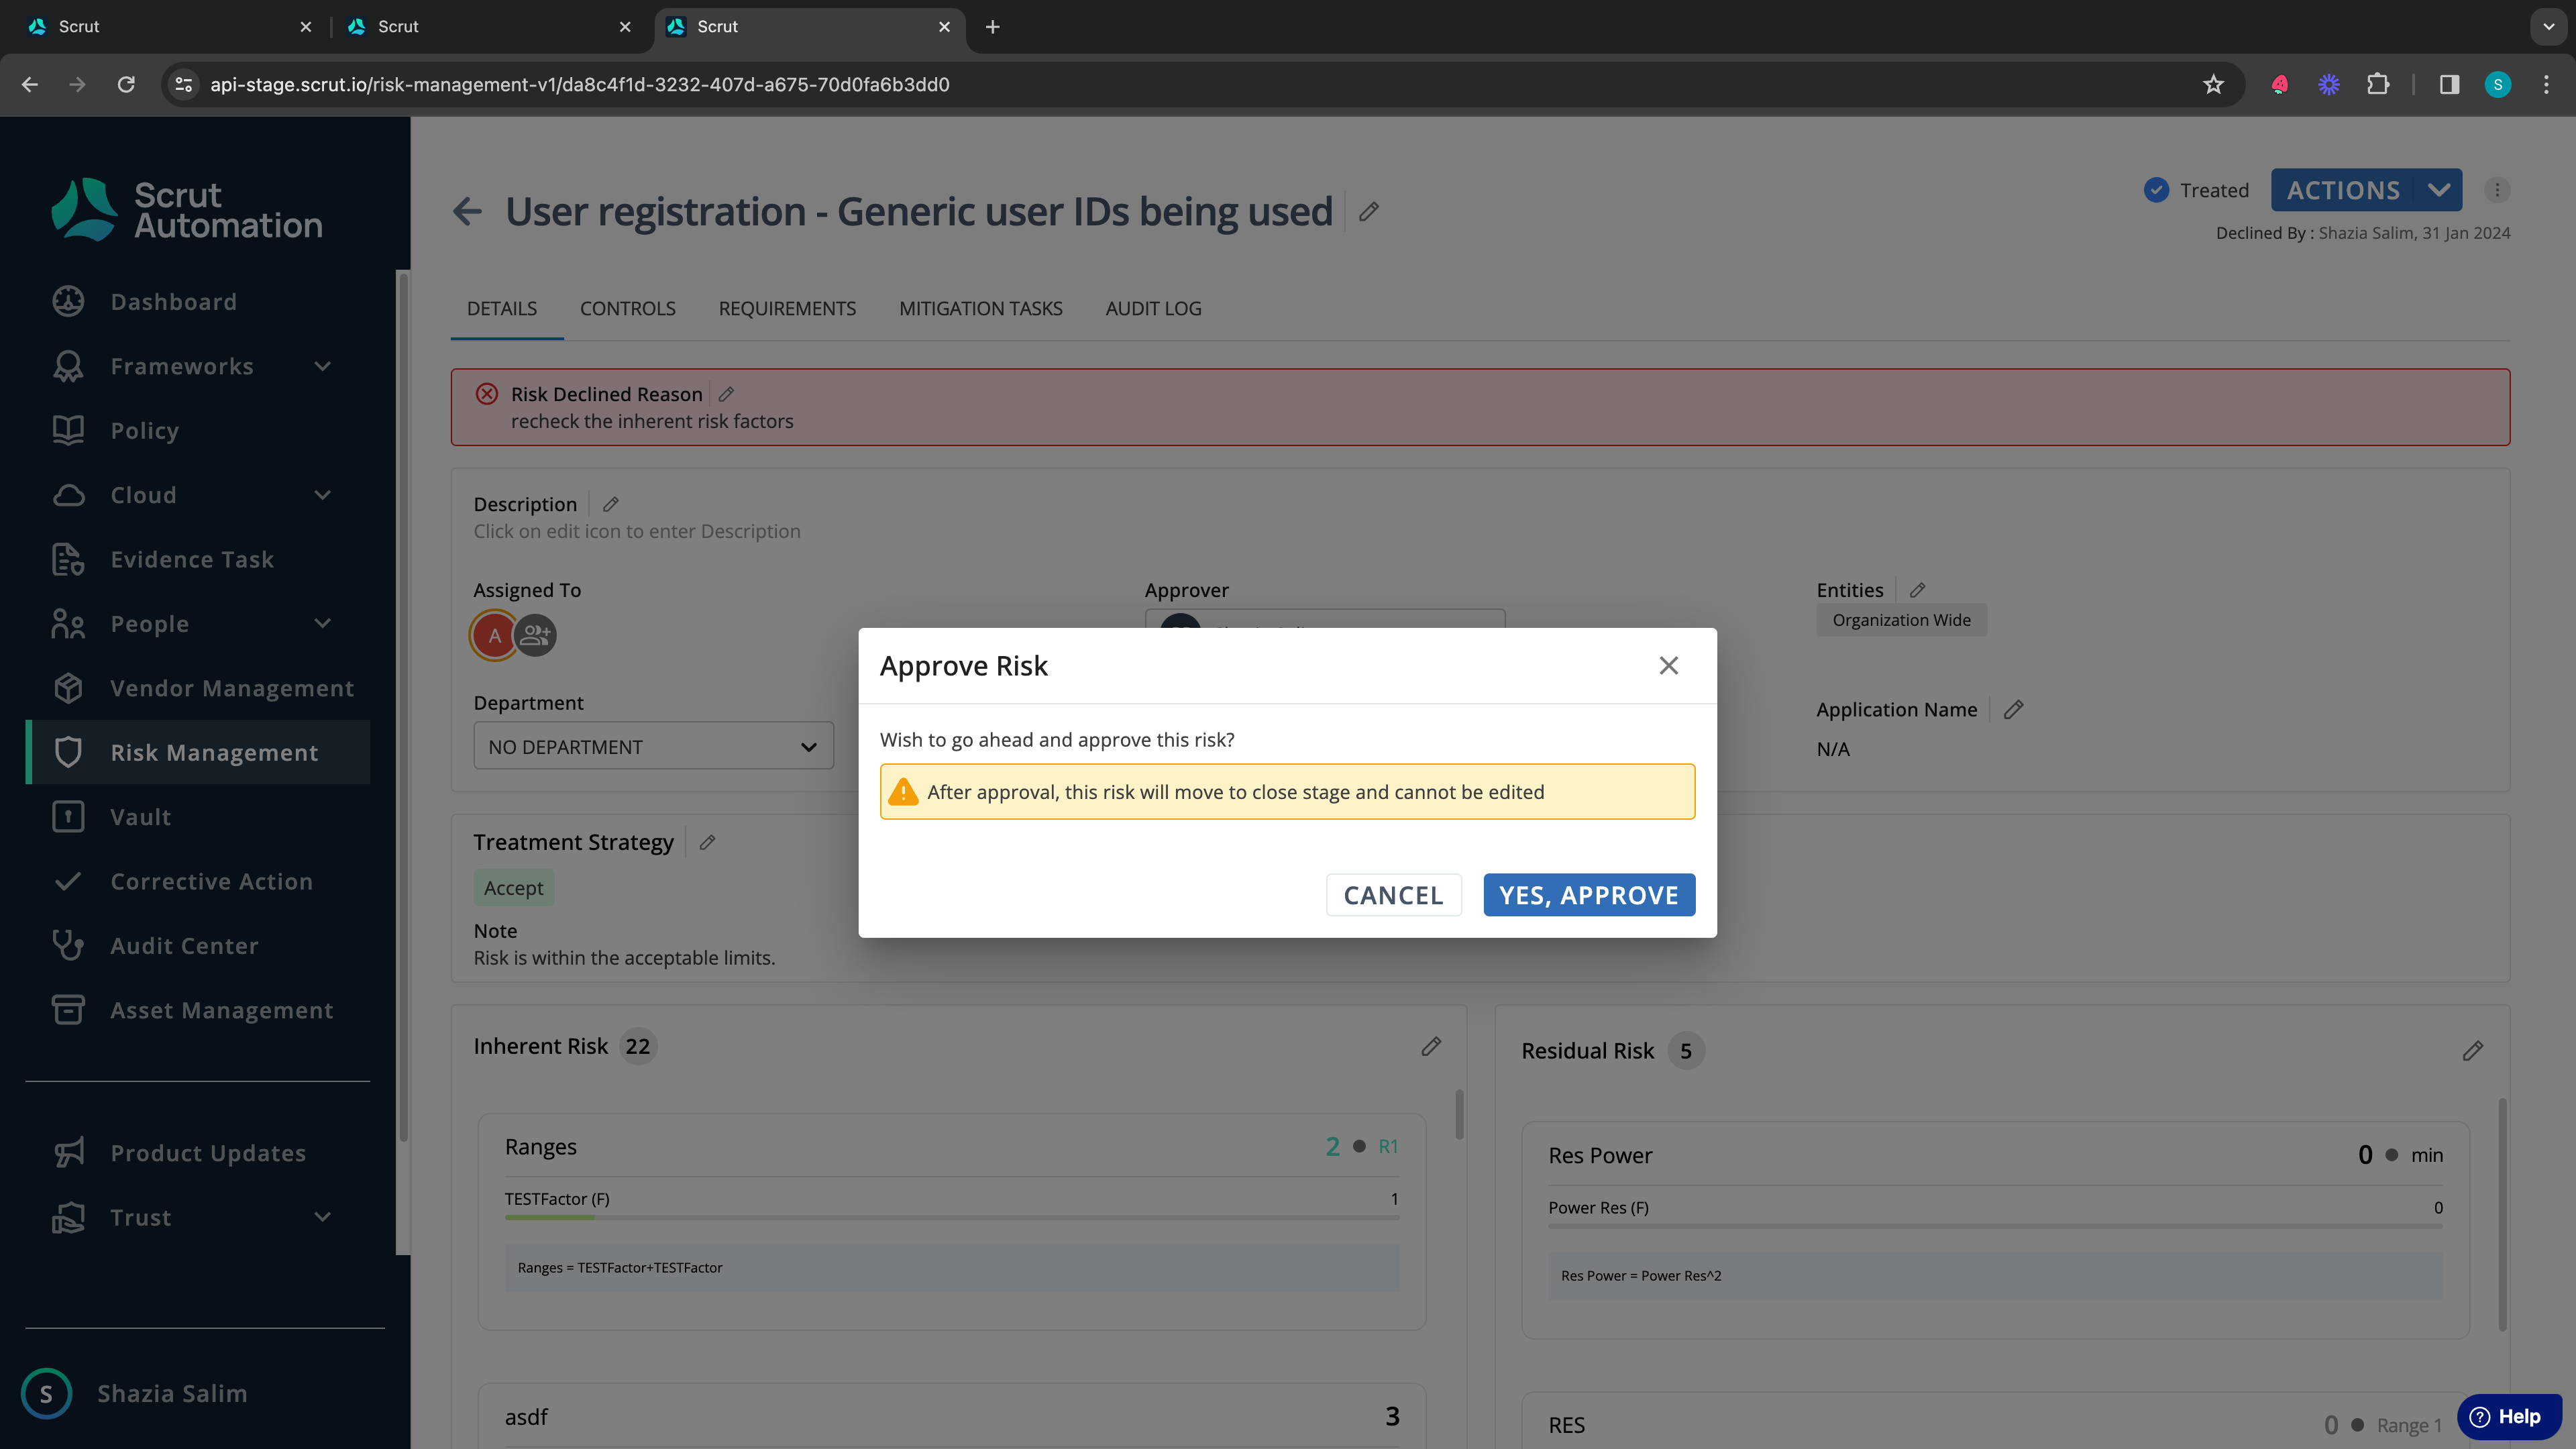
Task: Reload the page in the browser
Action: (126, 85)
